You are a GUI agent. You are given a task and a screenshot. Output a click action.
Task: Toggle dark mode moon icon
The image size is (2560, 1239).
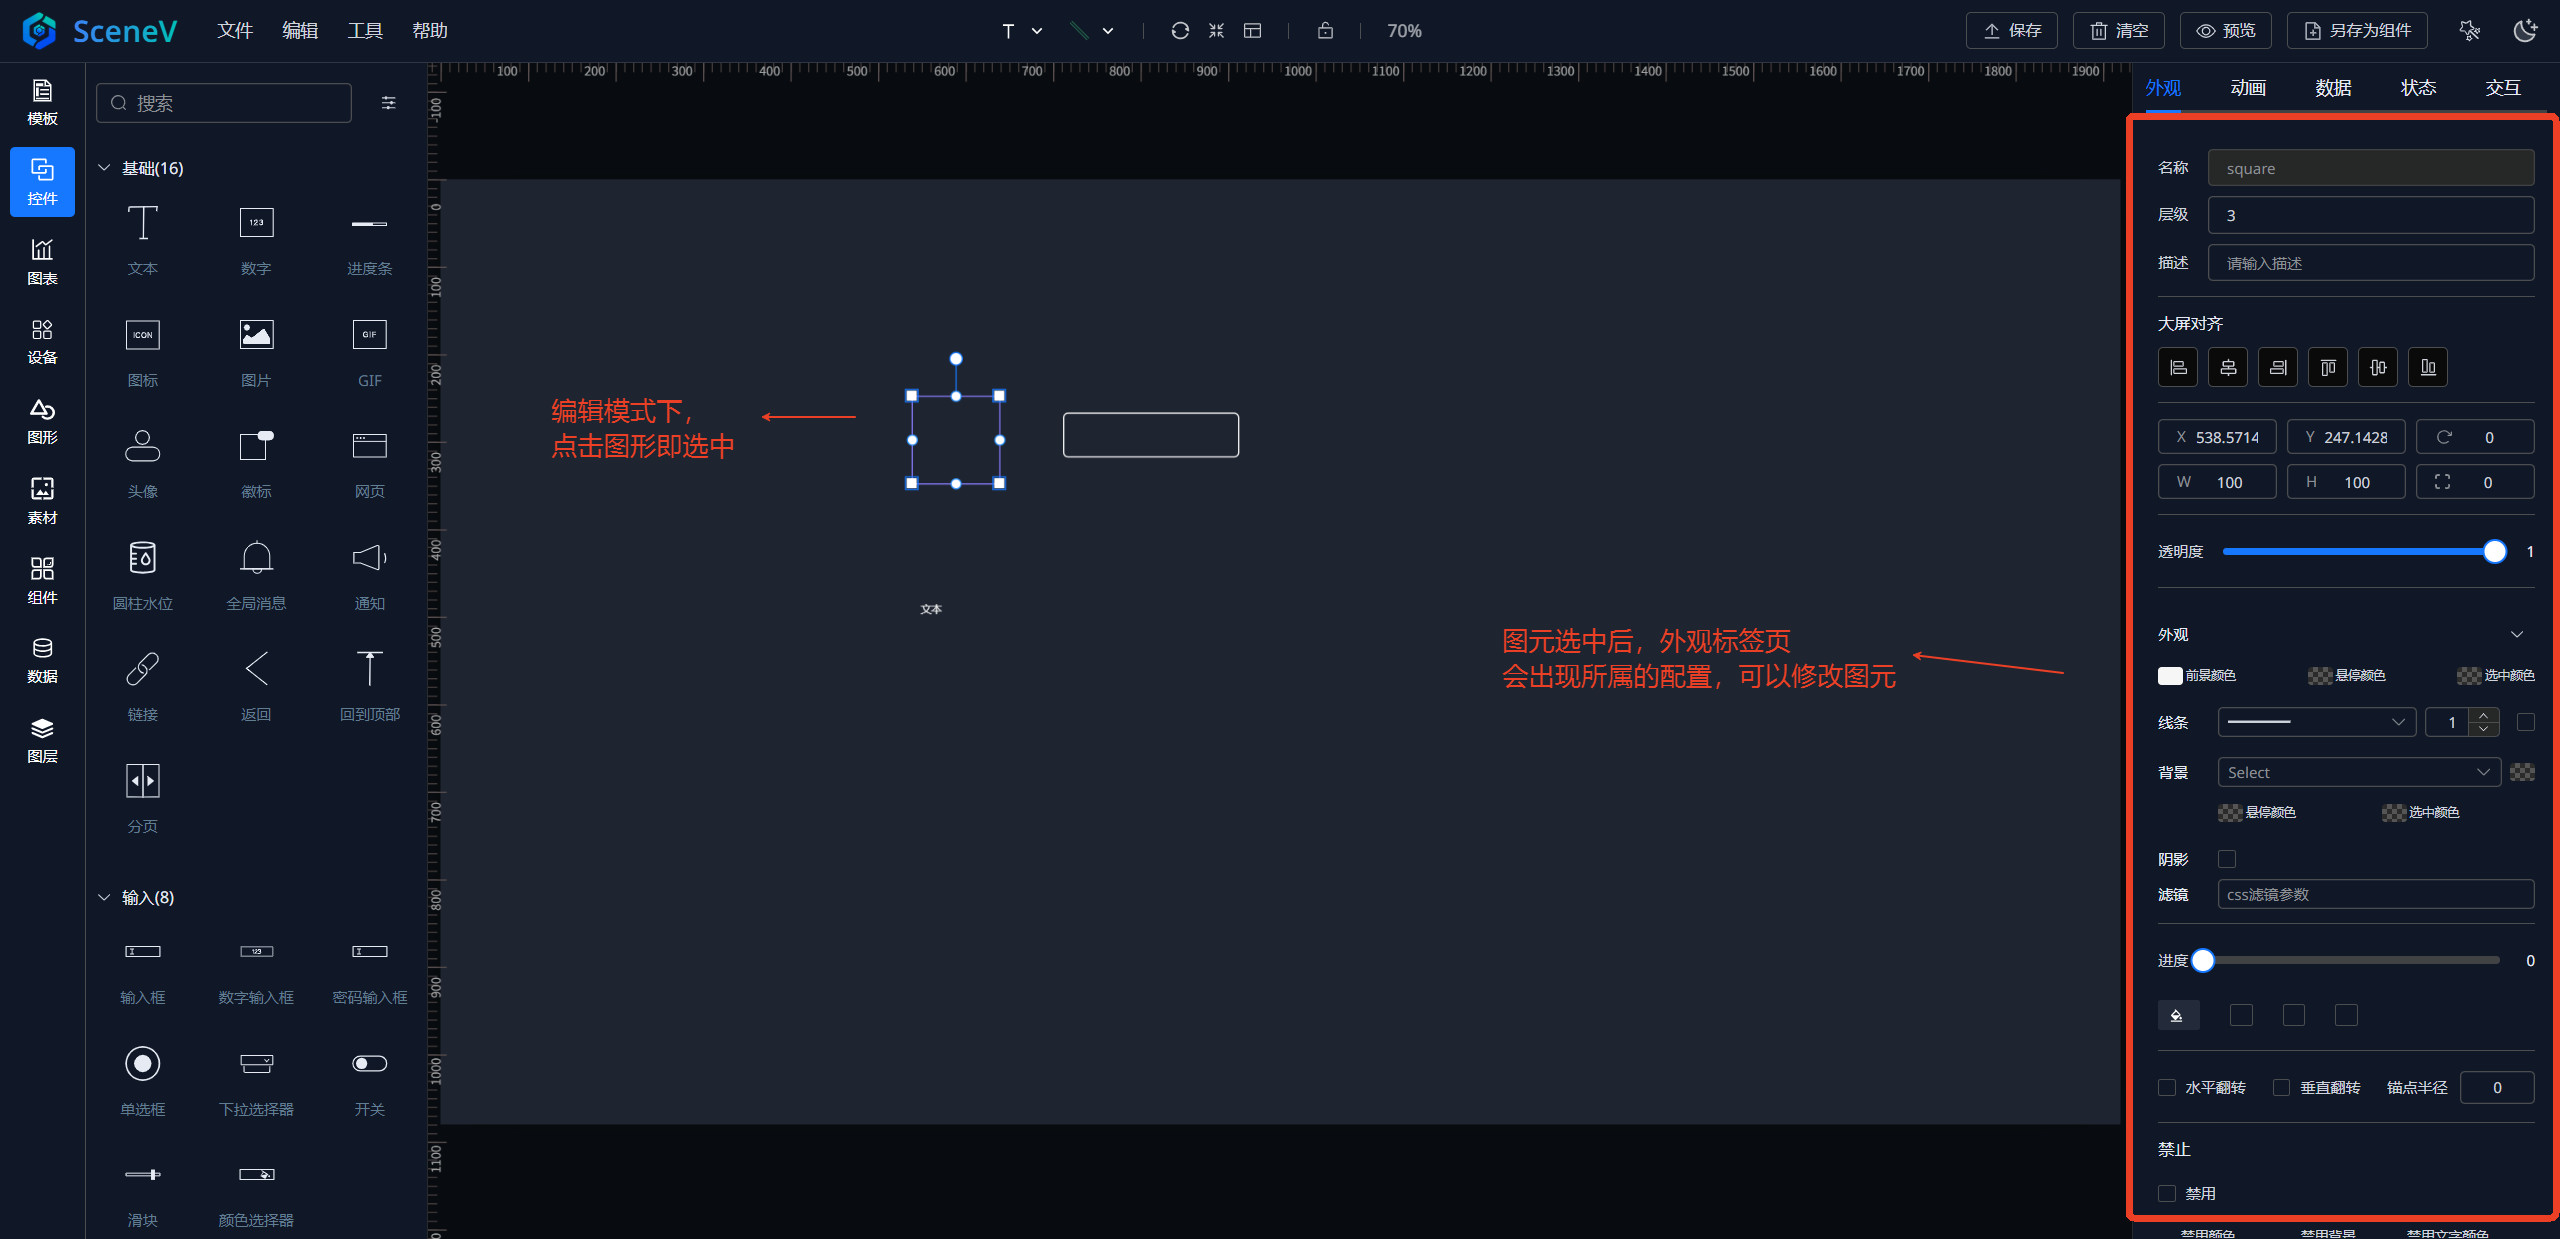point(2525,31)
